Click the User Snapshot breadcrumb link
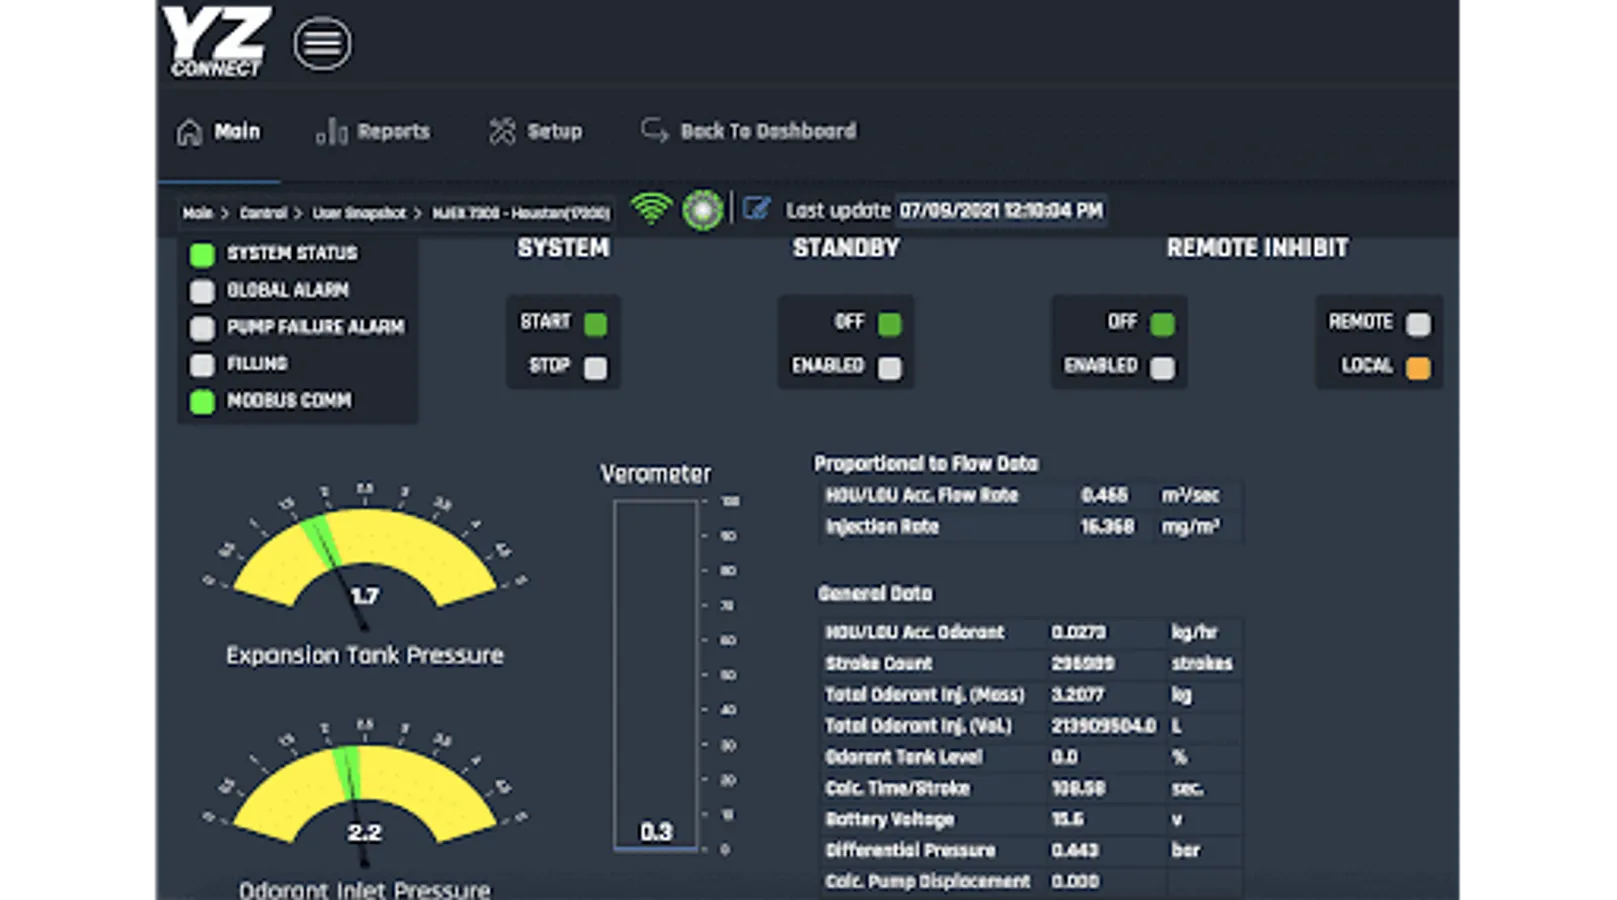 (359, 213)
